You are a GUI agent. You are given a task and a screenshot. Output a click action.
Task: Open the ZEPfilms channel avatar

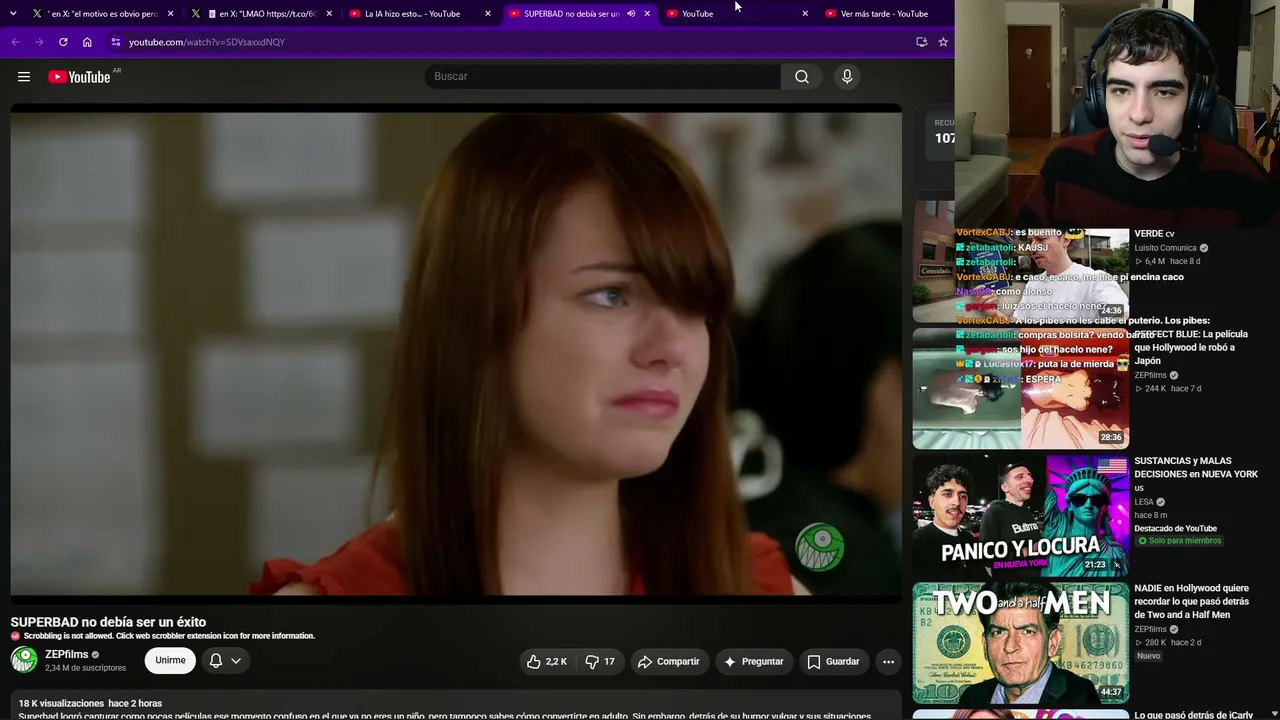(x=24, y=660)
